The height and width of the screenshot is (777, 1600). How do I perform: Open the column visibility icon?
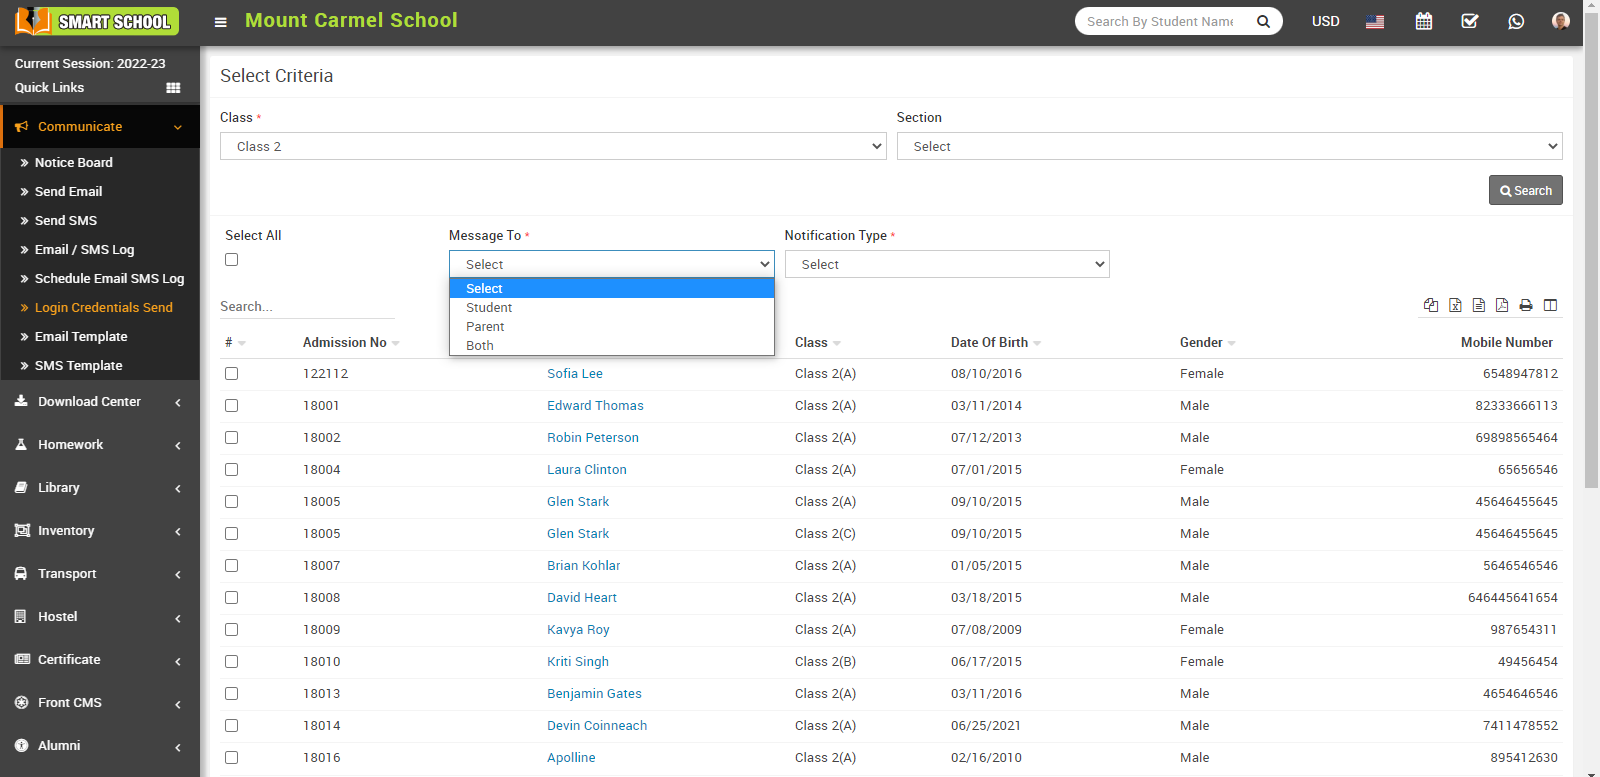pyautogui.click(x=1550, y=305)
